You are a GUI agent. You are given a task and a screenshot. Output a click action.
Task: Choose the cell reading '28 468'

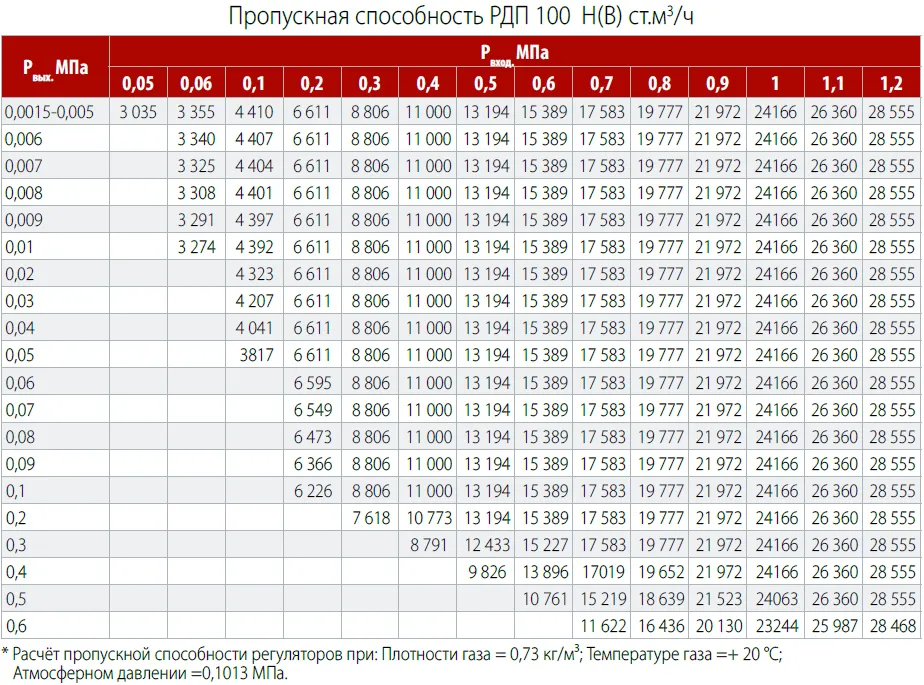[x=892, y=626]
